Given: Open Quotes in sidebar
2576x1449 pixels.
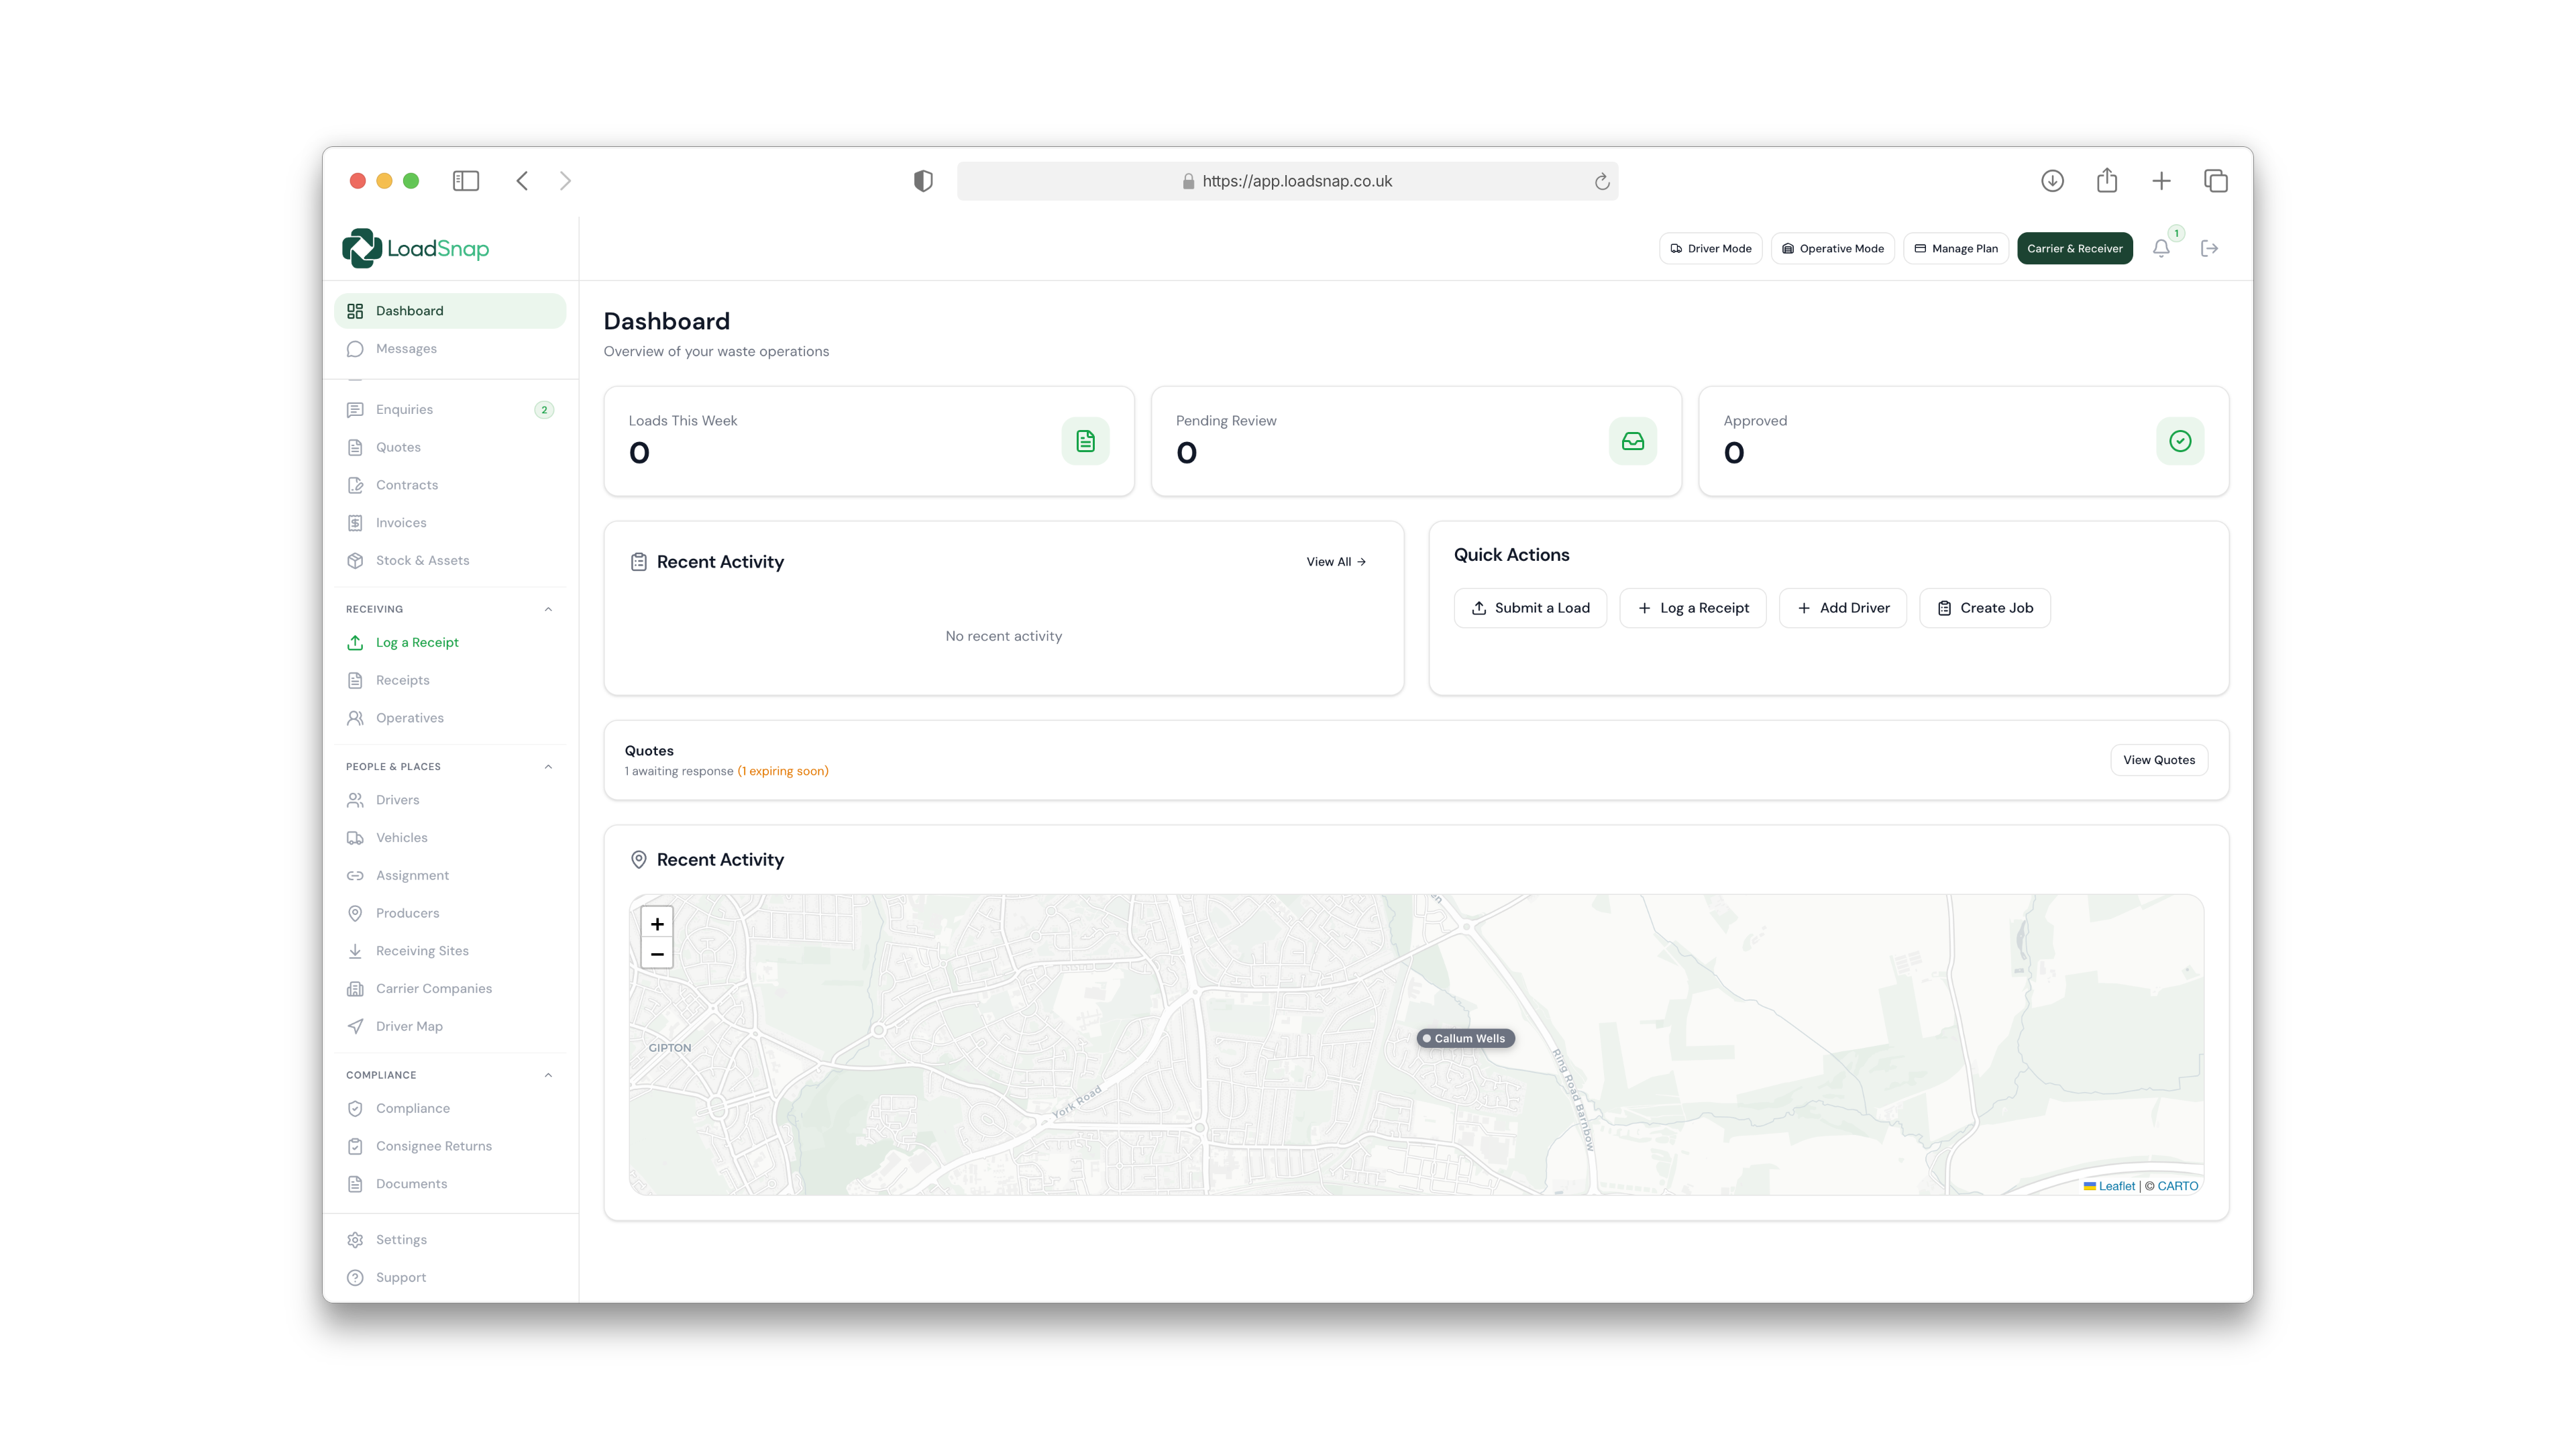Looking at the screenshot, I should pyautogui.click(x=450, y=447).
